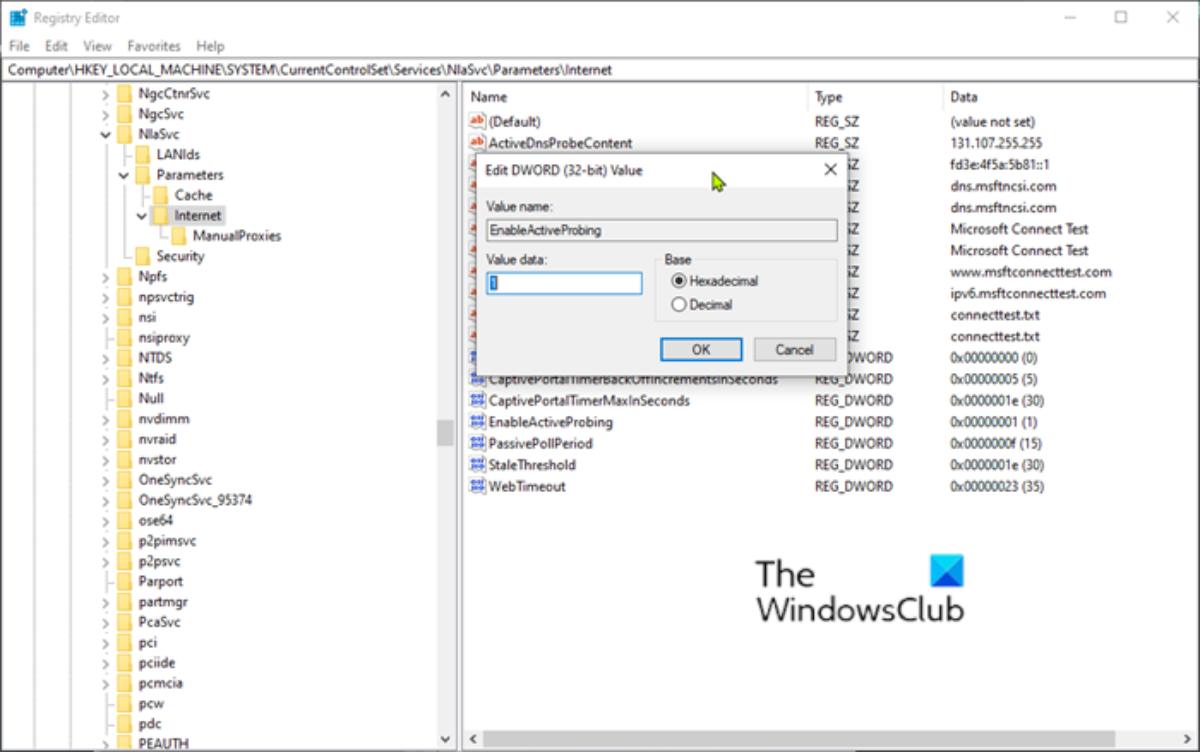Open the Edit menu

coord(56,46)
